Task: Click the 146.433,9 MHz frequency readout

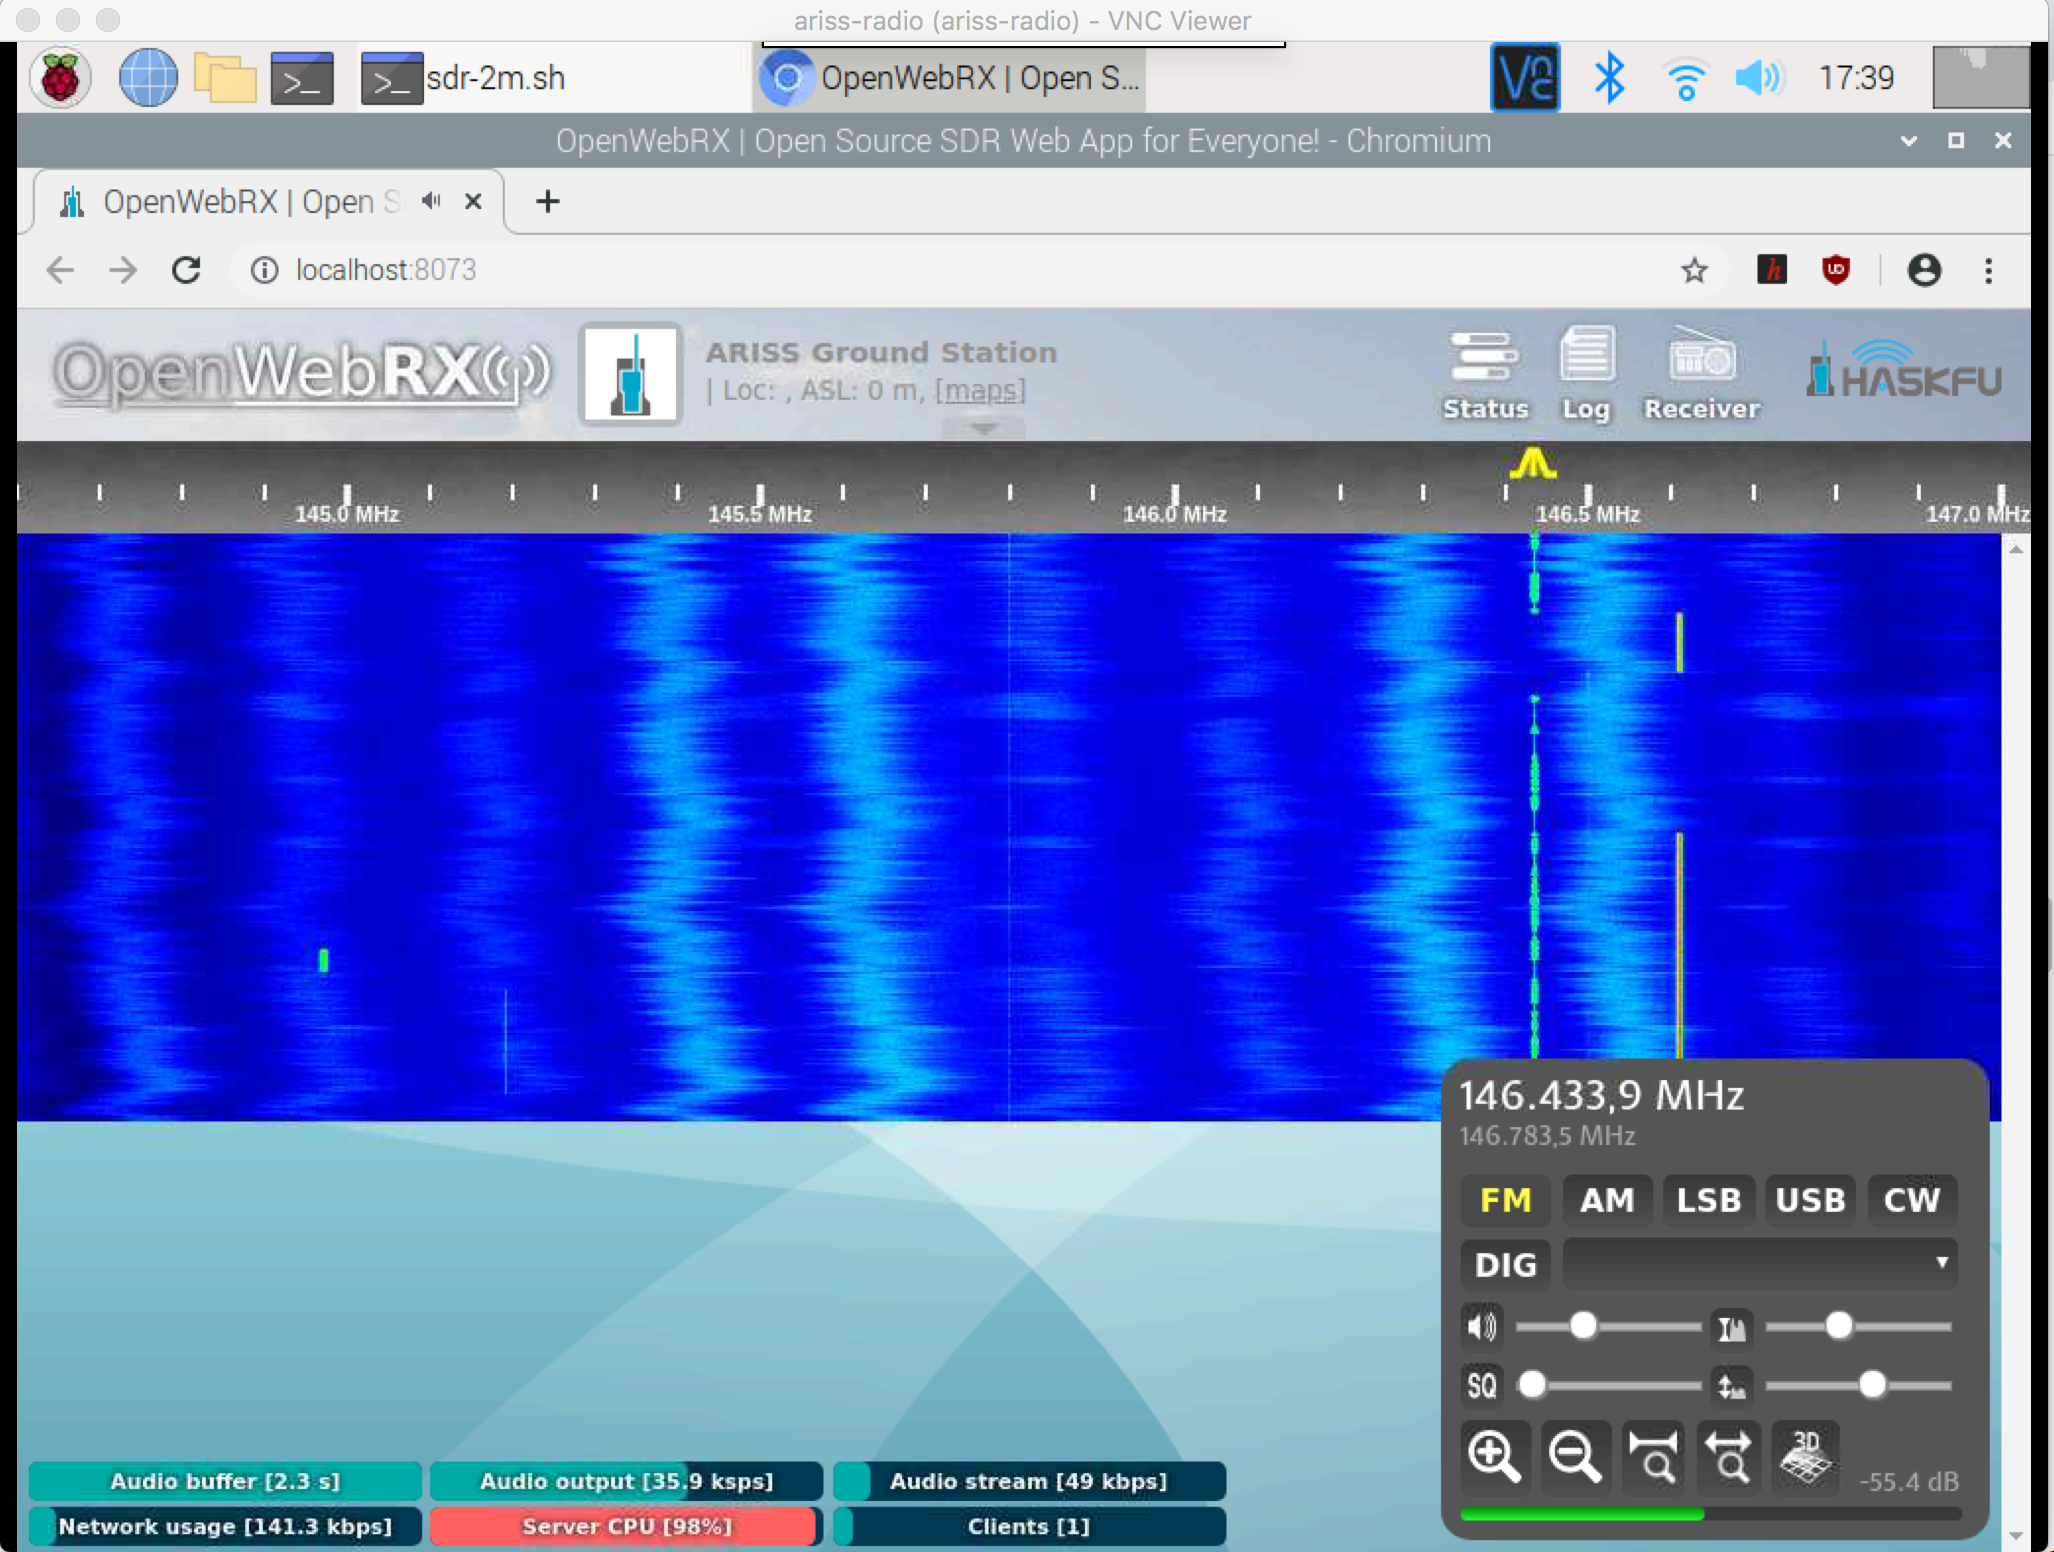Action: 1601,1096
